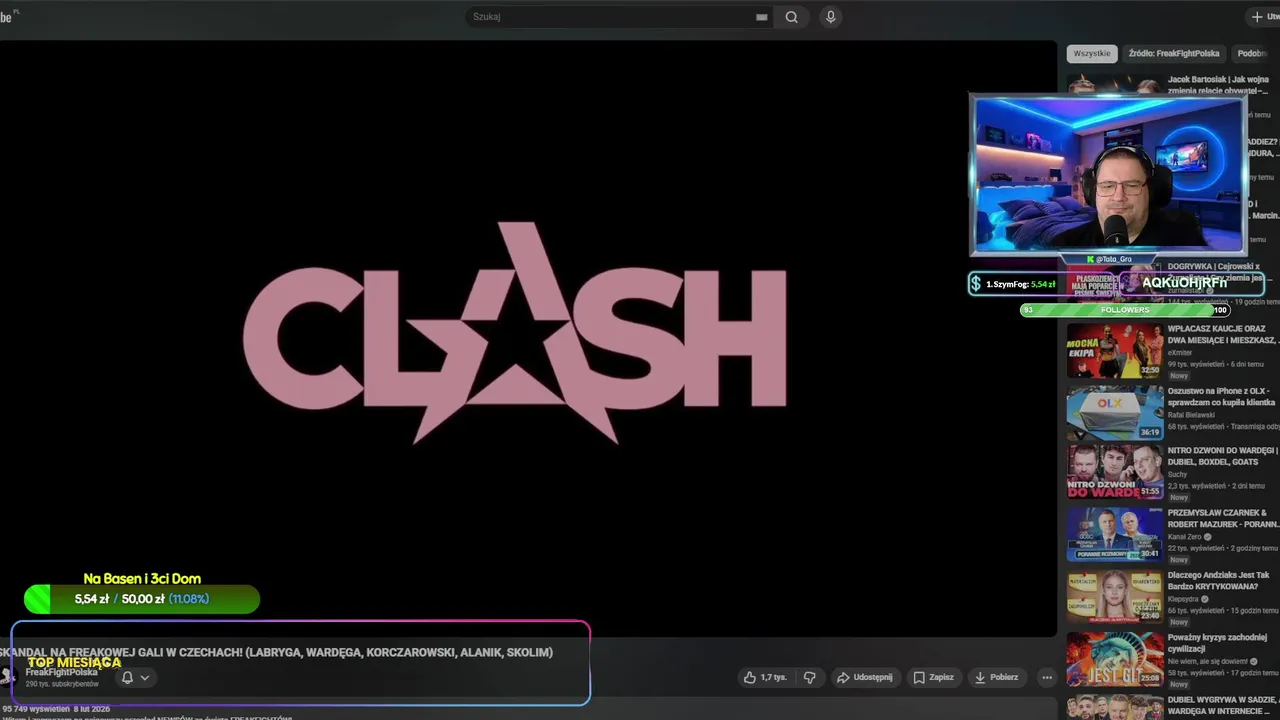
Task: Click channel name Klepsydra
Action: (1185, 599)
